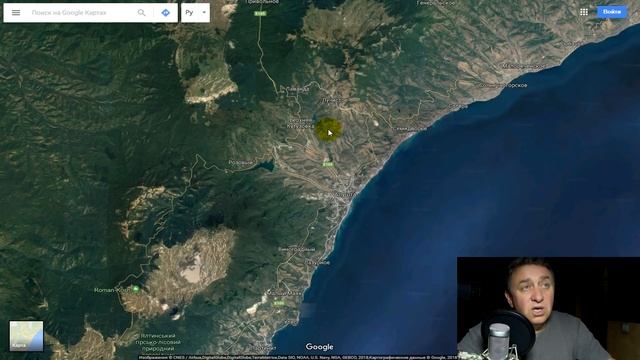Click the Верхняя Кутузовка place label
Screen dimensions: 640x360
click(x=300, y=123)
